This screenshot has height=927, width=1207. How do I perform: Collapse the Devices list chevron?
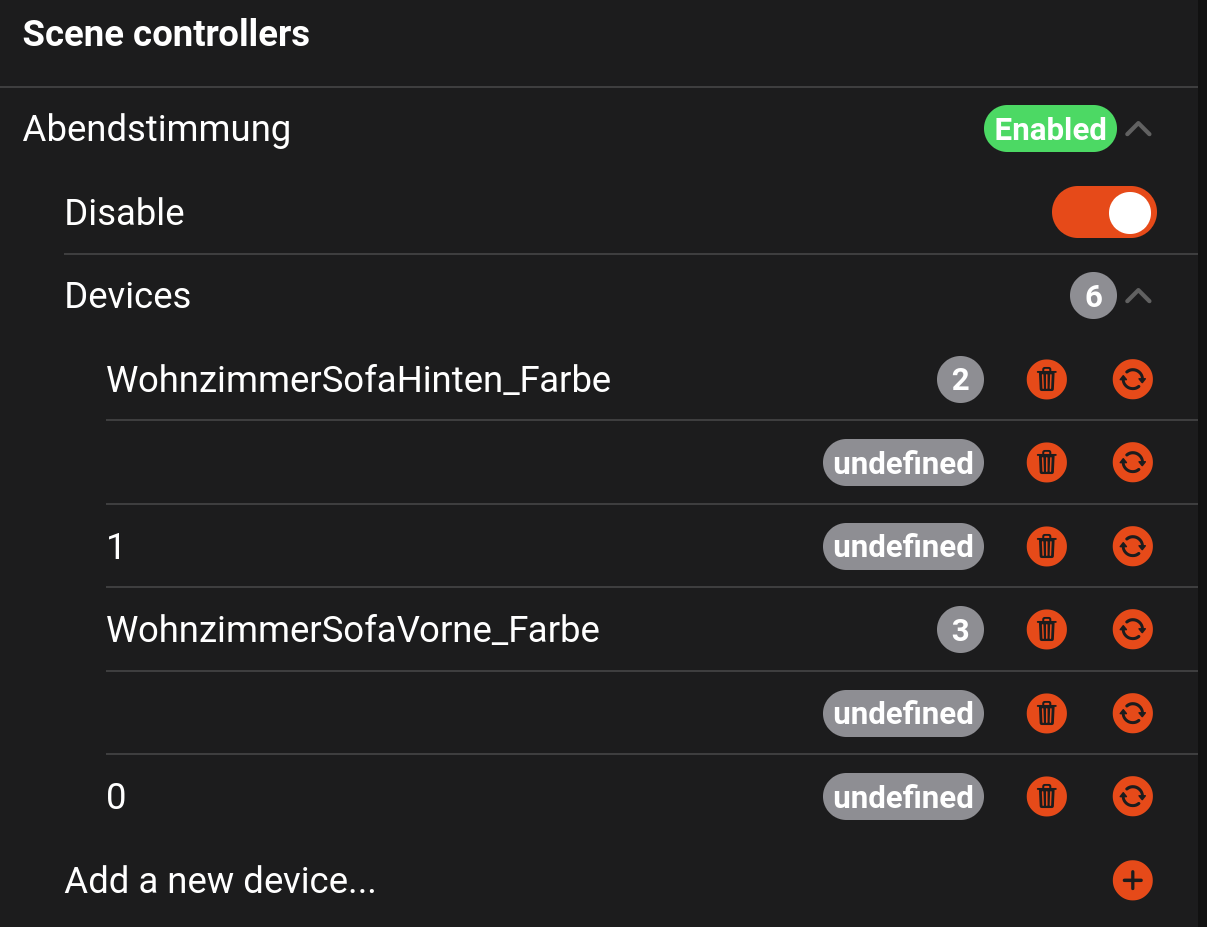(1139, 296)
